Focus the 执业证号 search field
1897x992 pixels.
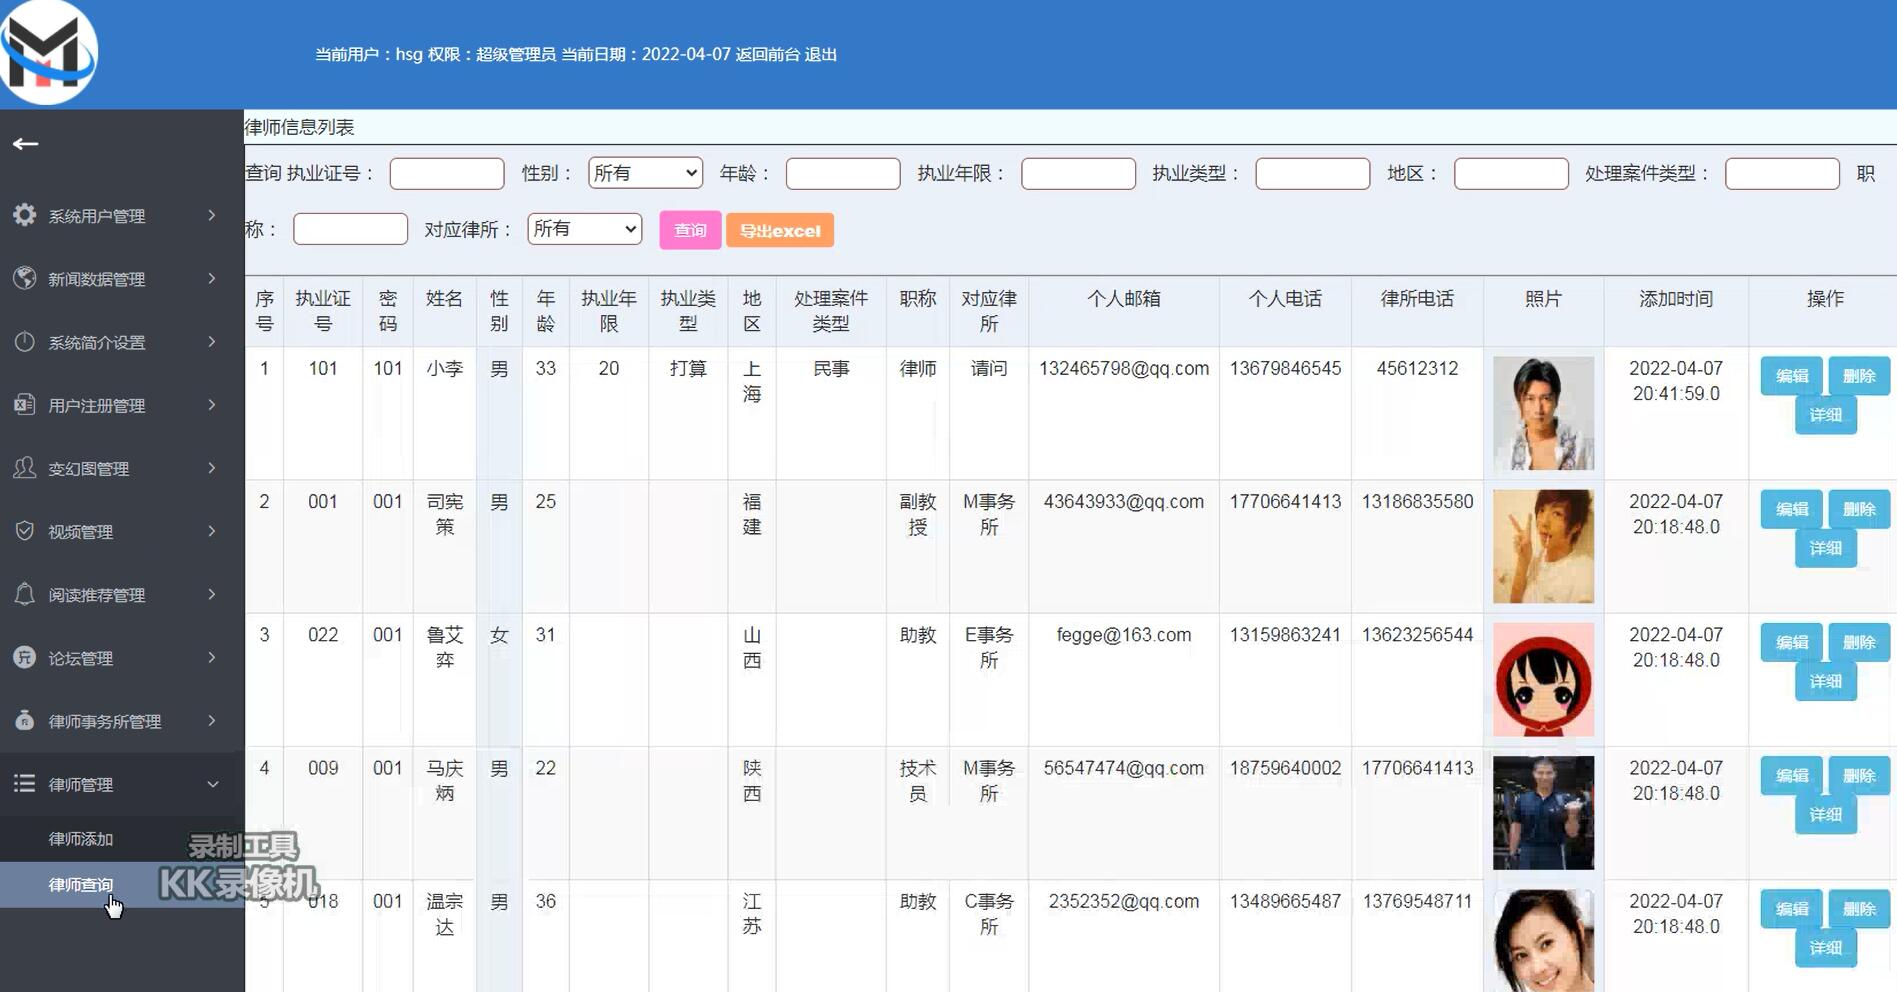[x=447, y=173]
